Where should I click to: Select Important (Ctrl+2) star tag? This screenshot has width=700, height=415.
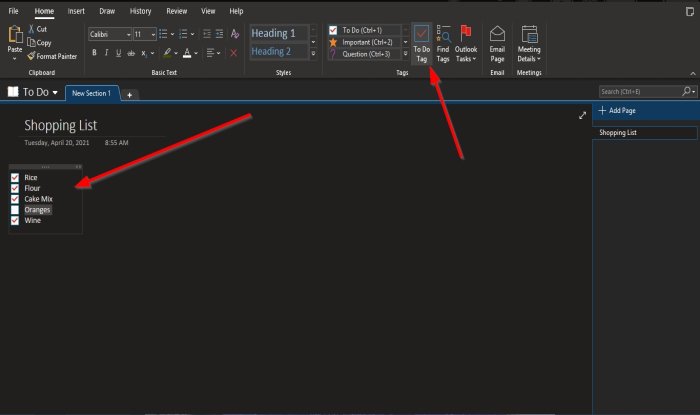(364, 42)
